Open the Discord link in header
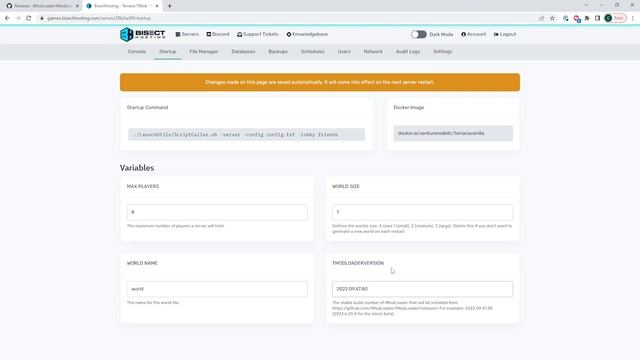This screenshot has width=640, height=360. 218,34
